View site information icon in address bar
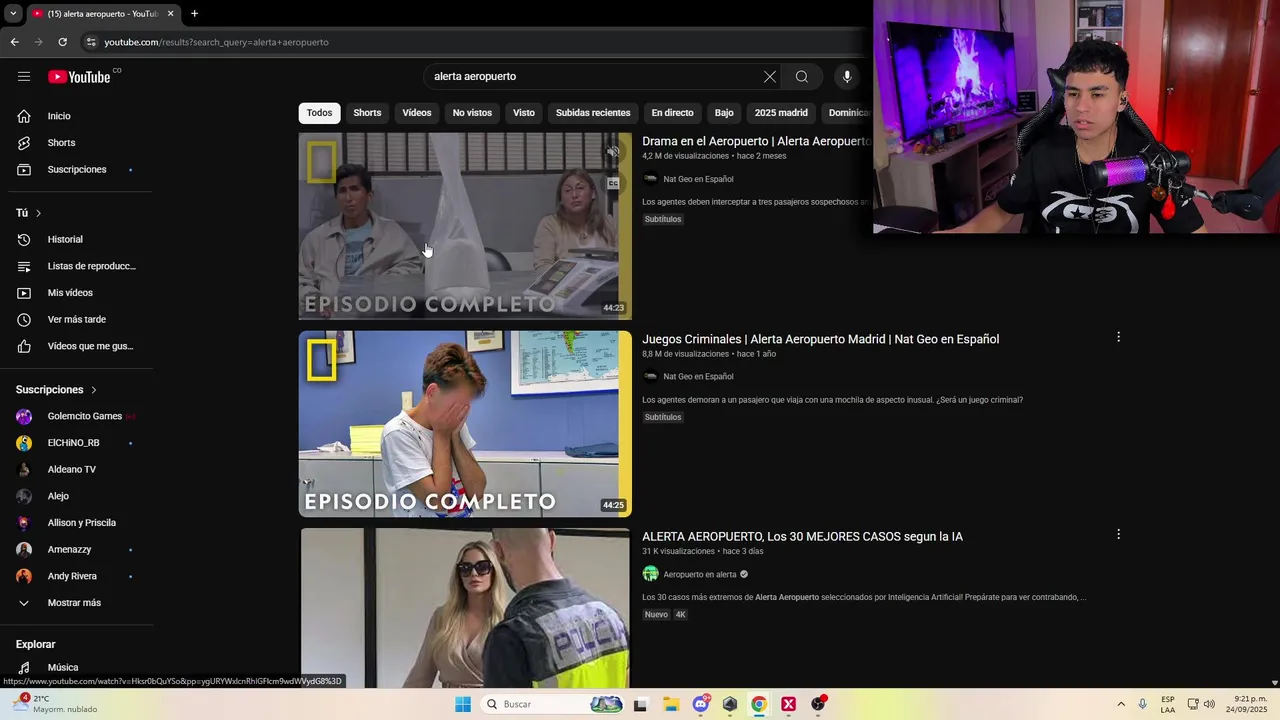Viewport: 1280px width, 720px height. pos(91,42)
